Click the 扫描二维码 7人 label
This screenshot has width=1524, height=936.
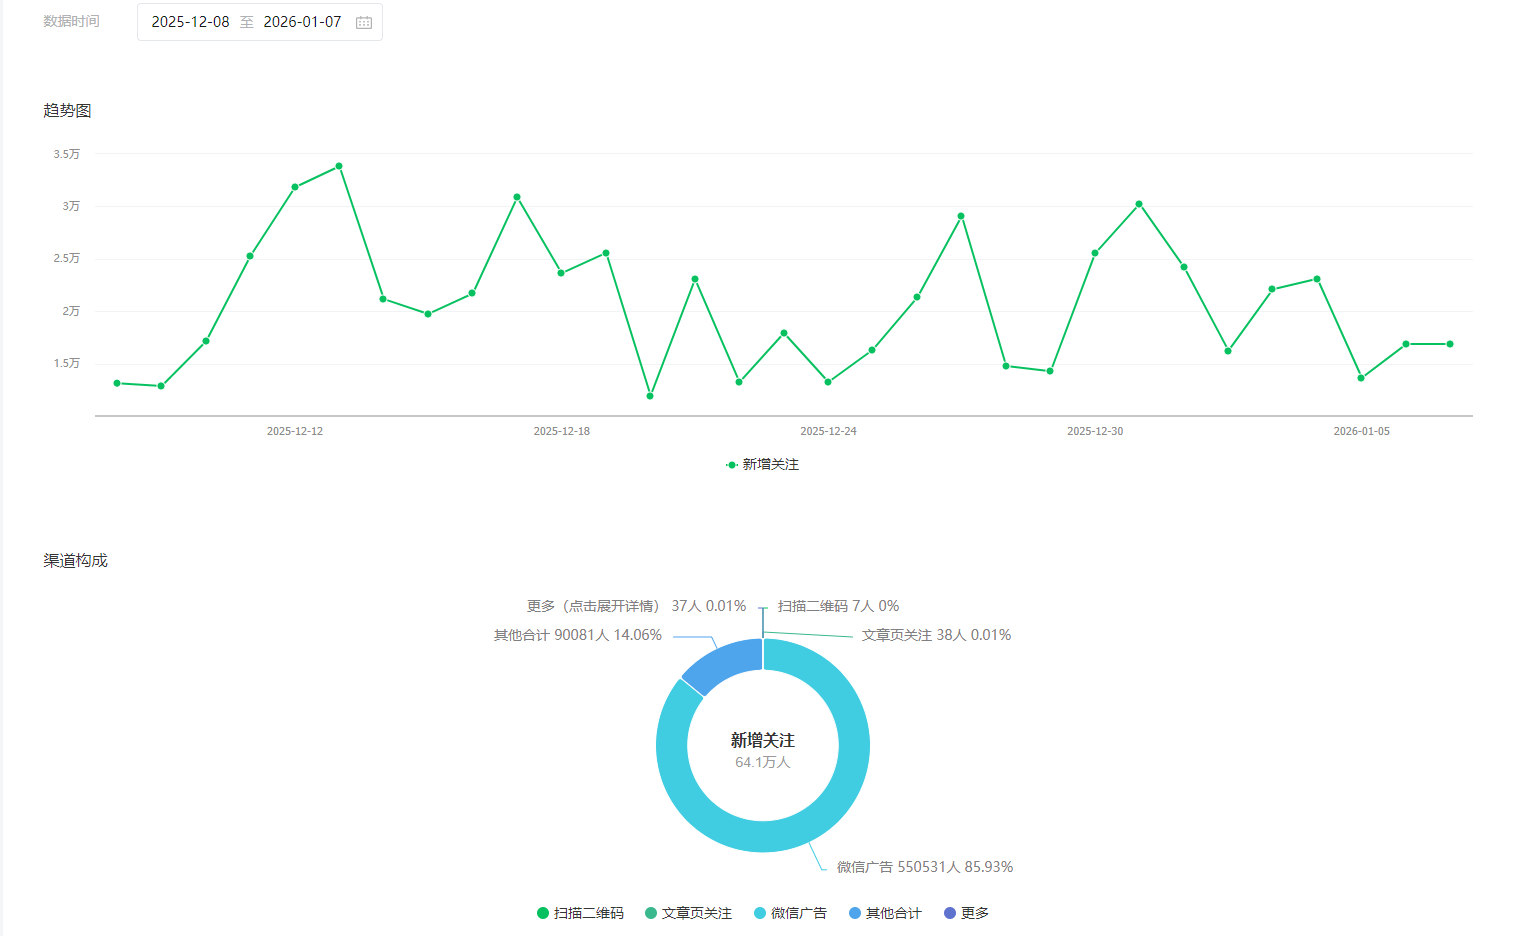[x=838, y=606]
